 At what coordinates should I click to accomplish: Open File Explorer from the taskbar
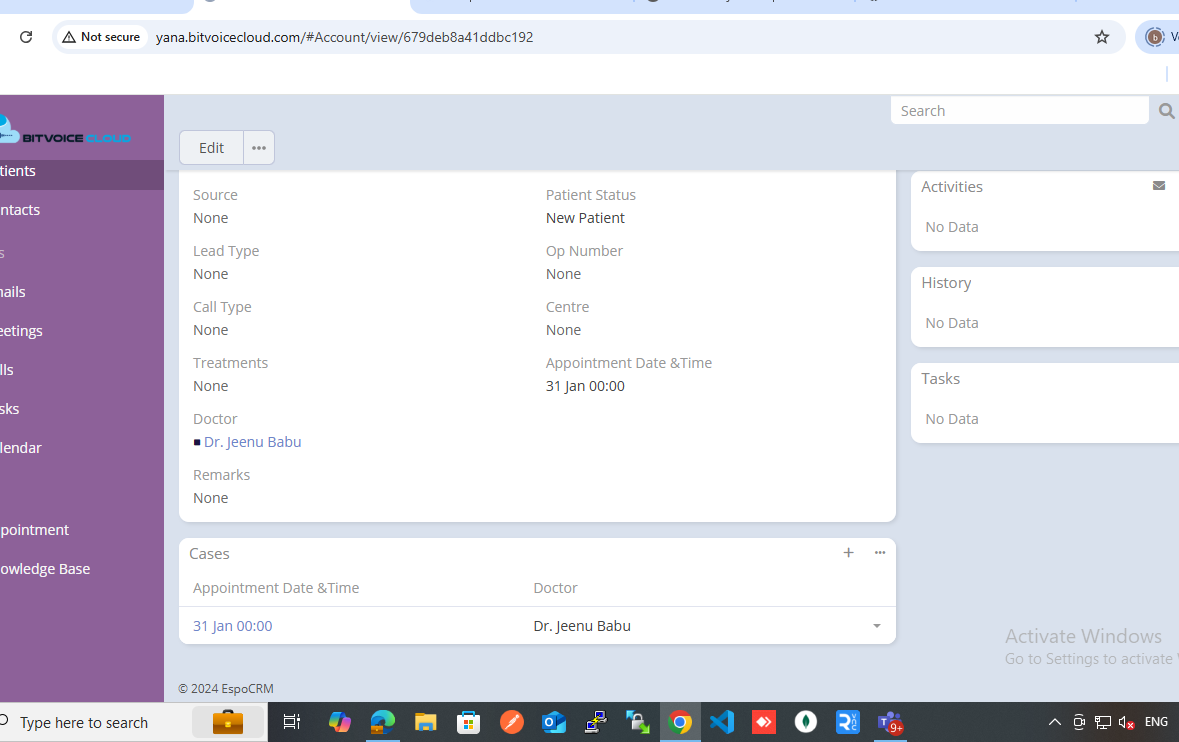coord(426,722)
